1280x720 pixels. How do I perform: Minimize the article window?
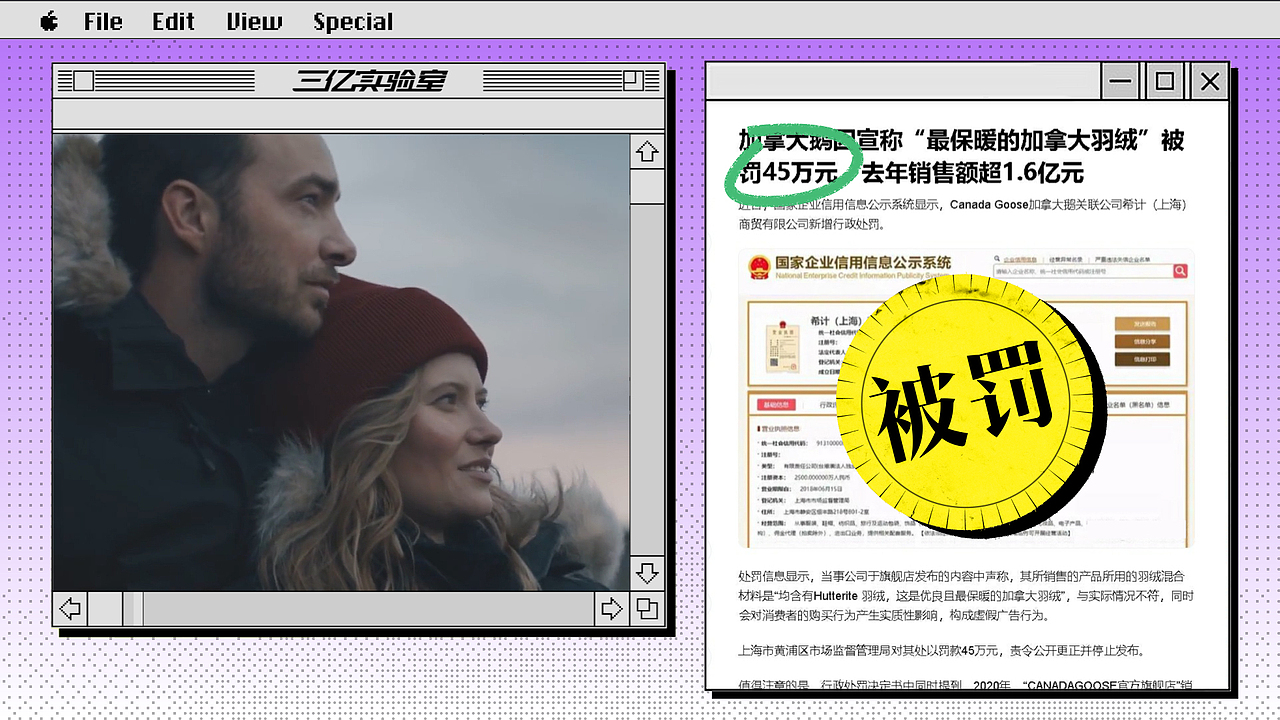1121,81
